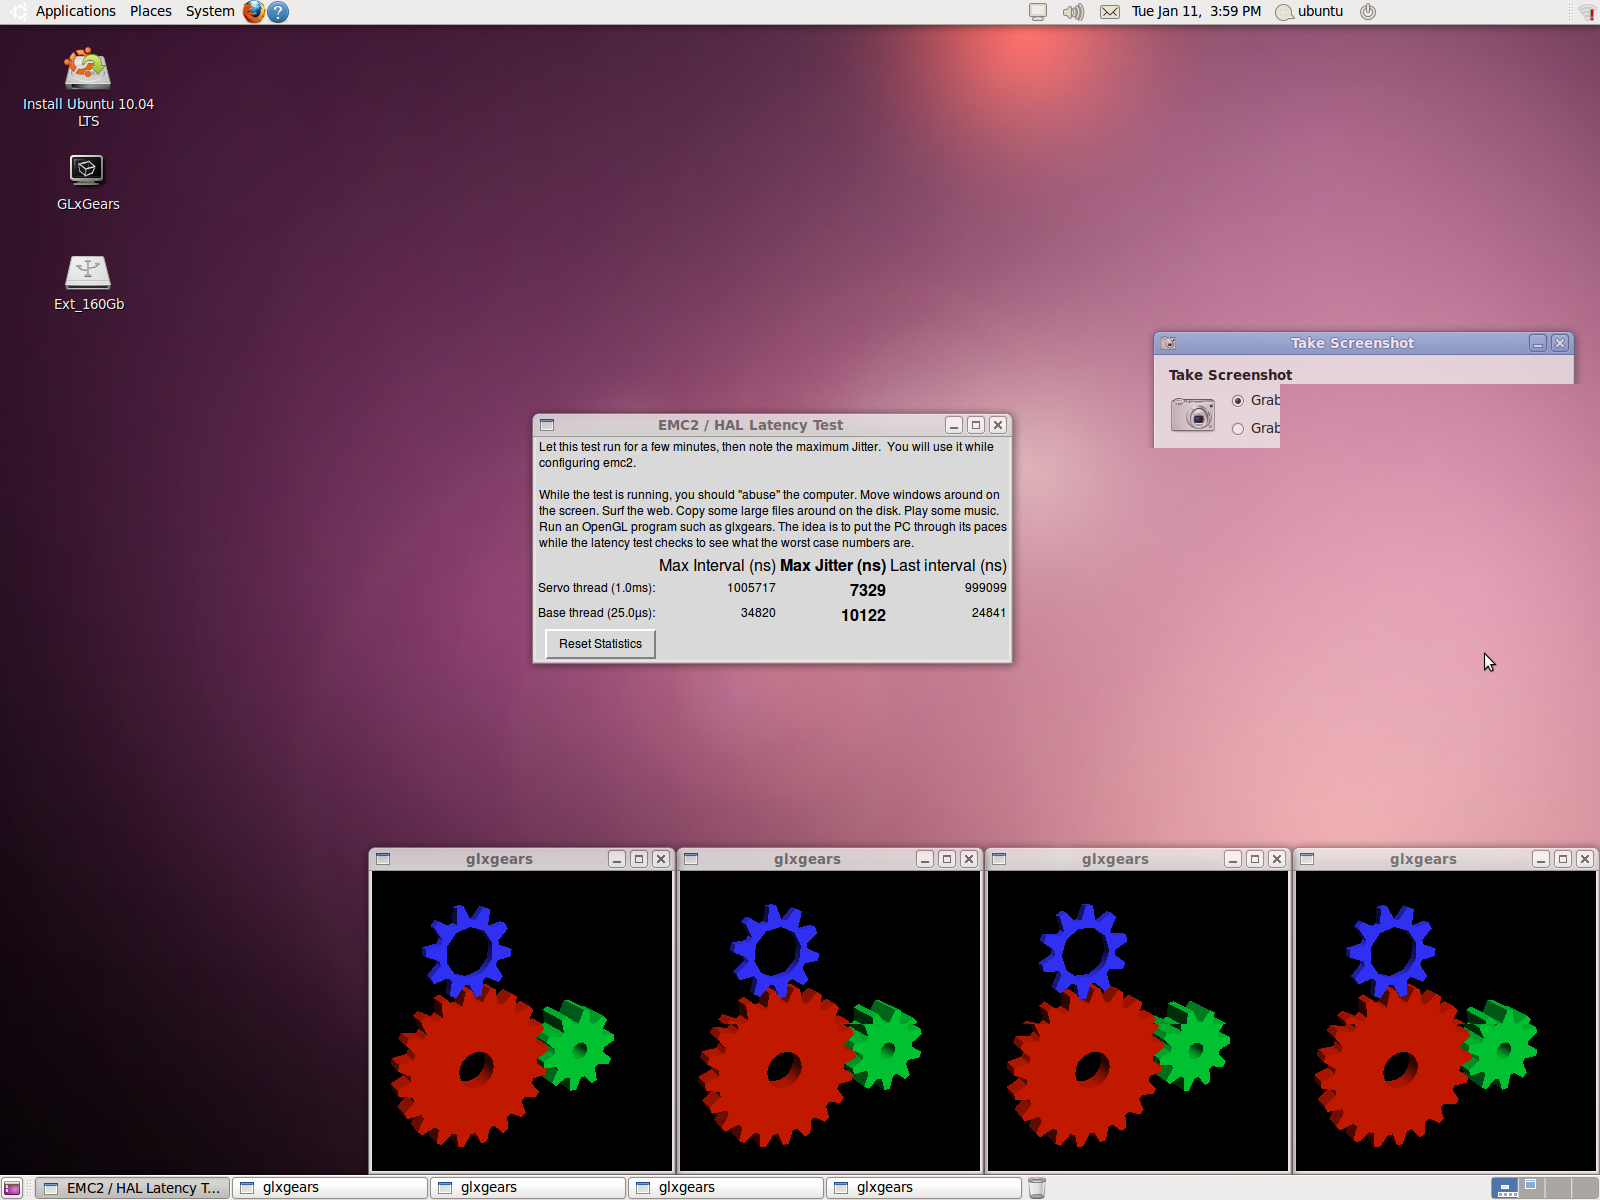Open the Help icon in top panel
The width and height of the screenshot is (1600, 1200).
pyautogui.click(x=279, y=12)
